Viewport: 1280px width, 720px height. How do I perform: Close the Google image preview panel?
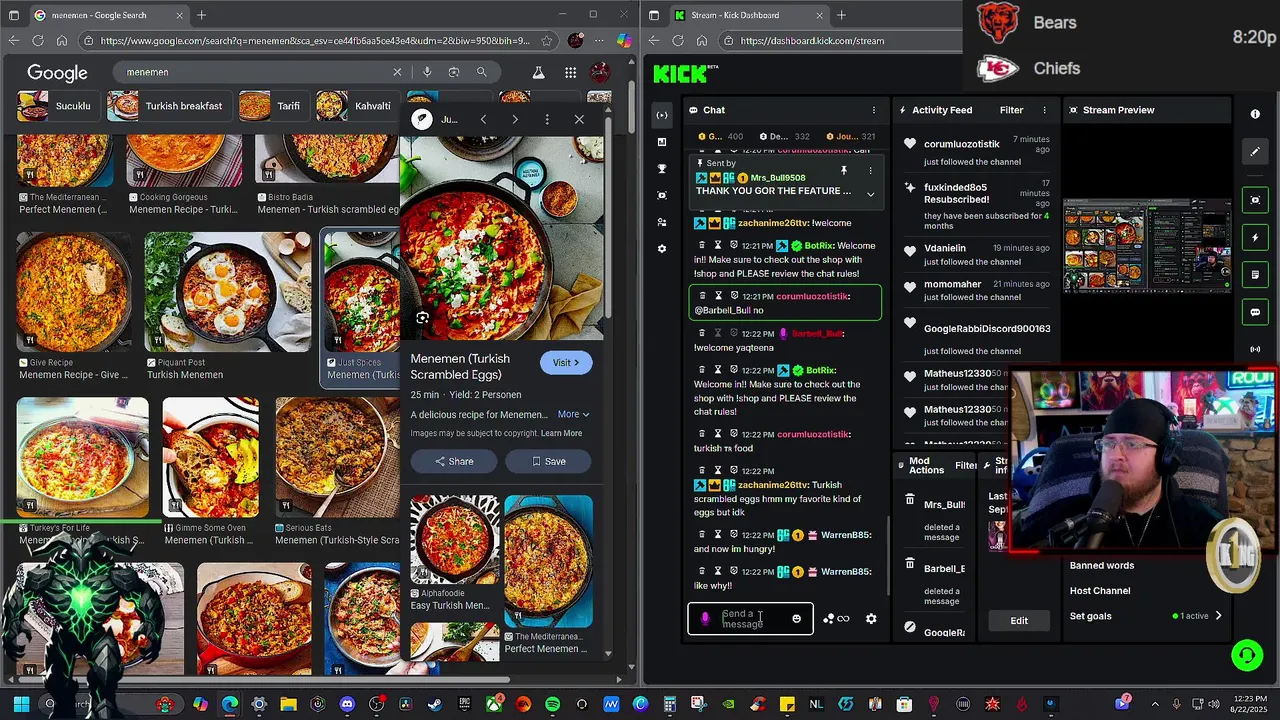(x=579, y=119)
